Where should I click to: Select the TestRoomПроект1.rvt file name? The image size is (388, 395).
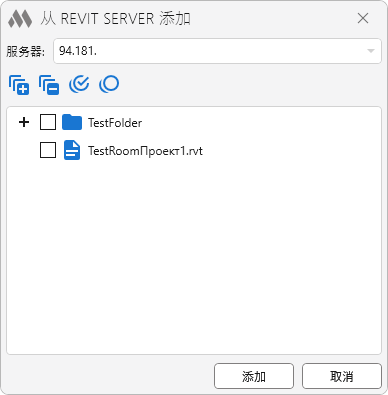pyautogui.click(x=145, y=151)
